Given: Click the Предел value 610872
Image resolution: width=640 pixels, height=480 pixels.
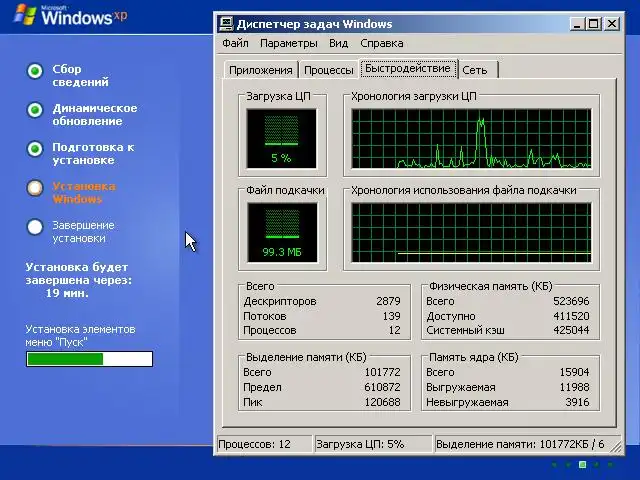Looking at the screenshot, I should point(382,387).
